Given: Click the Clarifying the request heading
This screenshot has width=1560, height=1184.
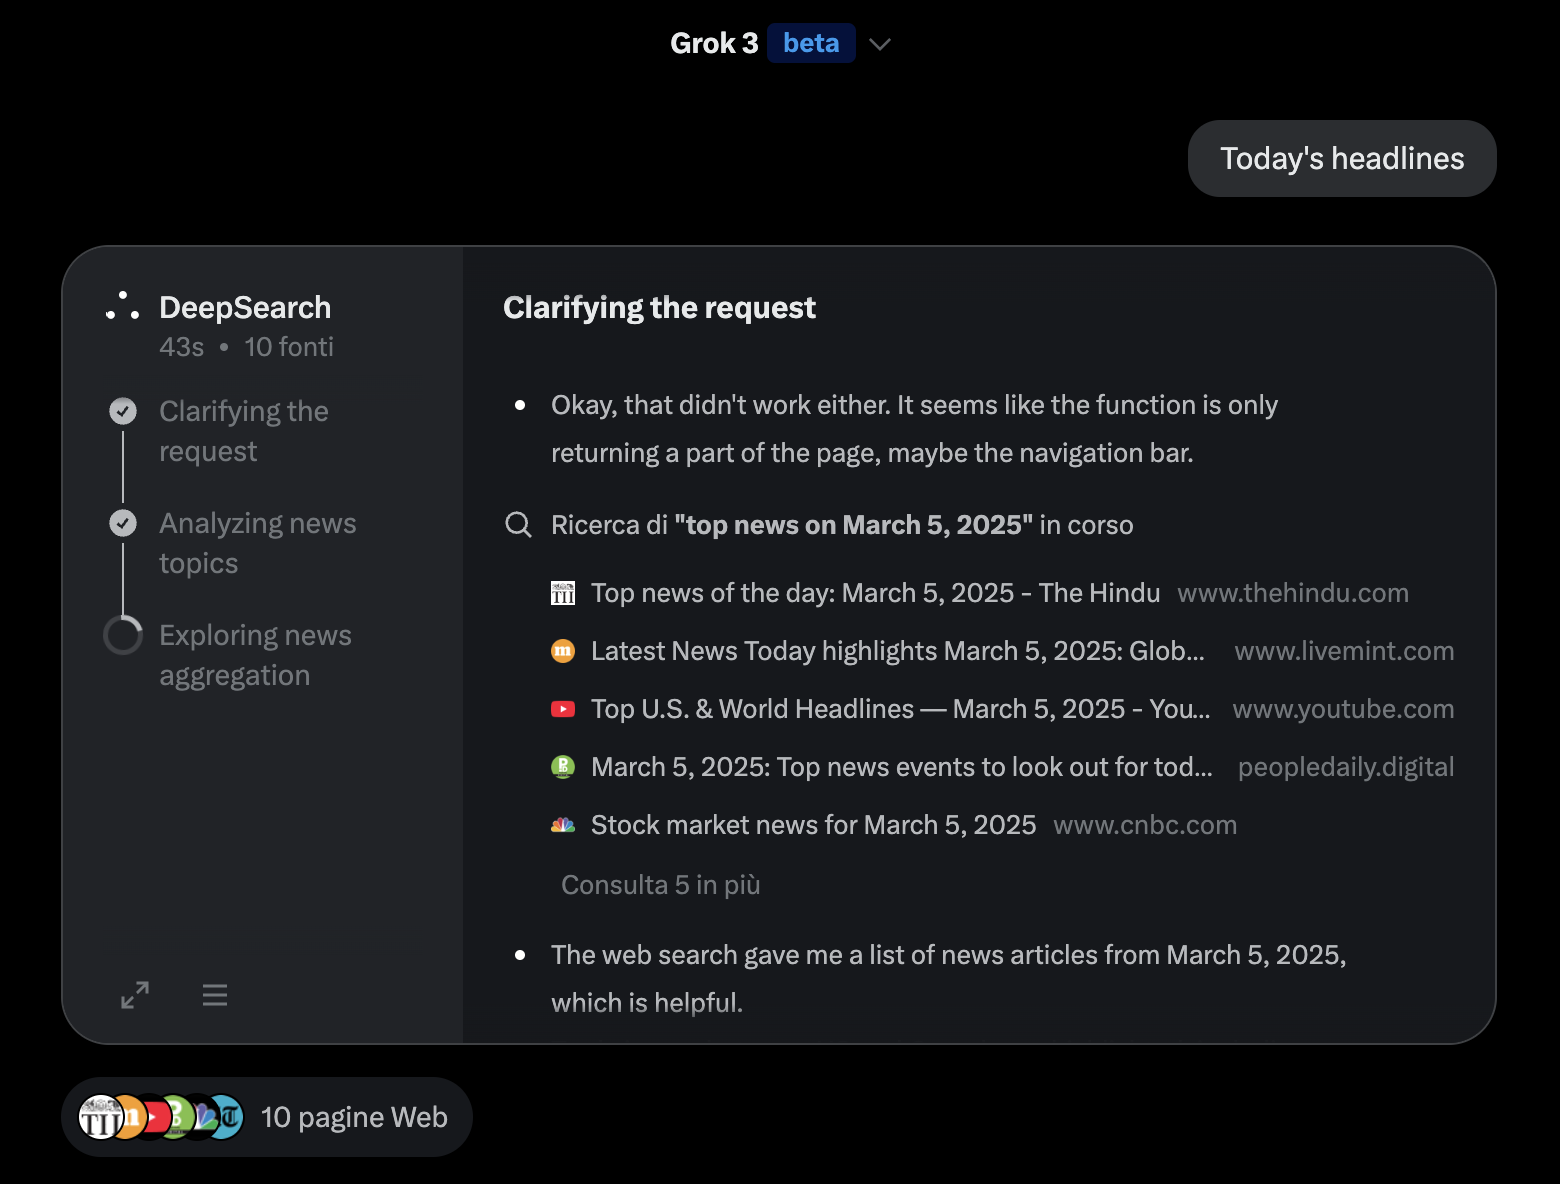Looking at the screenshot, I should coord(659,307).
